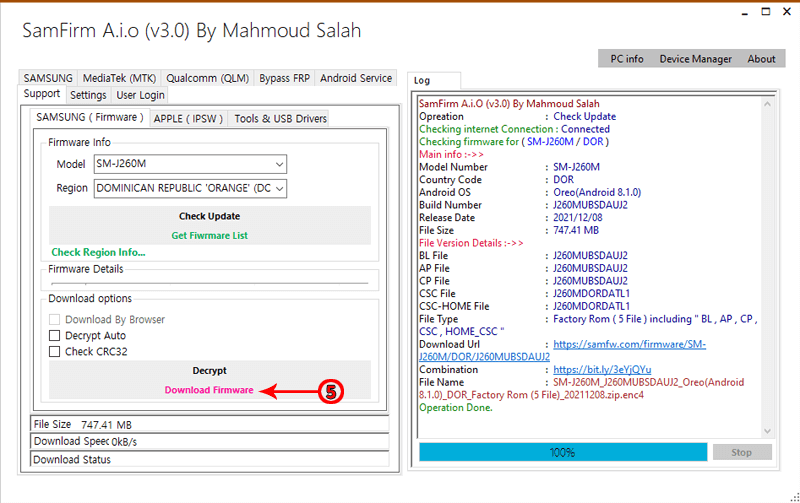Open the Model SM-J260M dropdown
The height and width of the screenshot is (503, 800).
point(279,164)
